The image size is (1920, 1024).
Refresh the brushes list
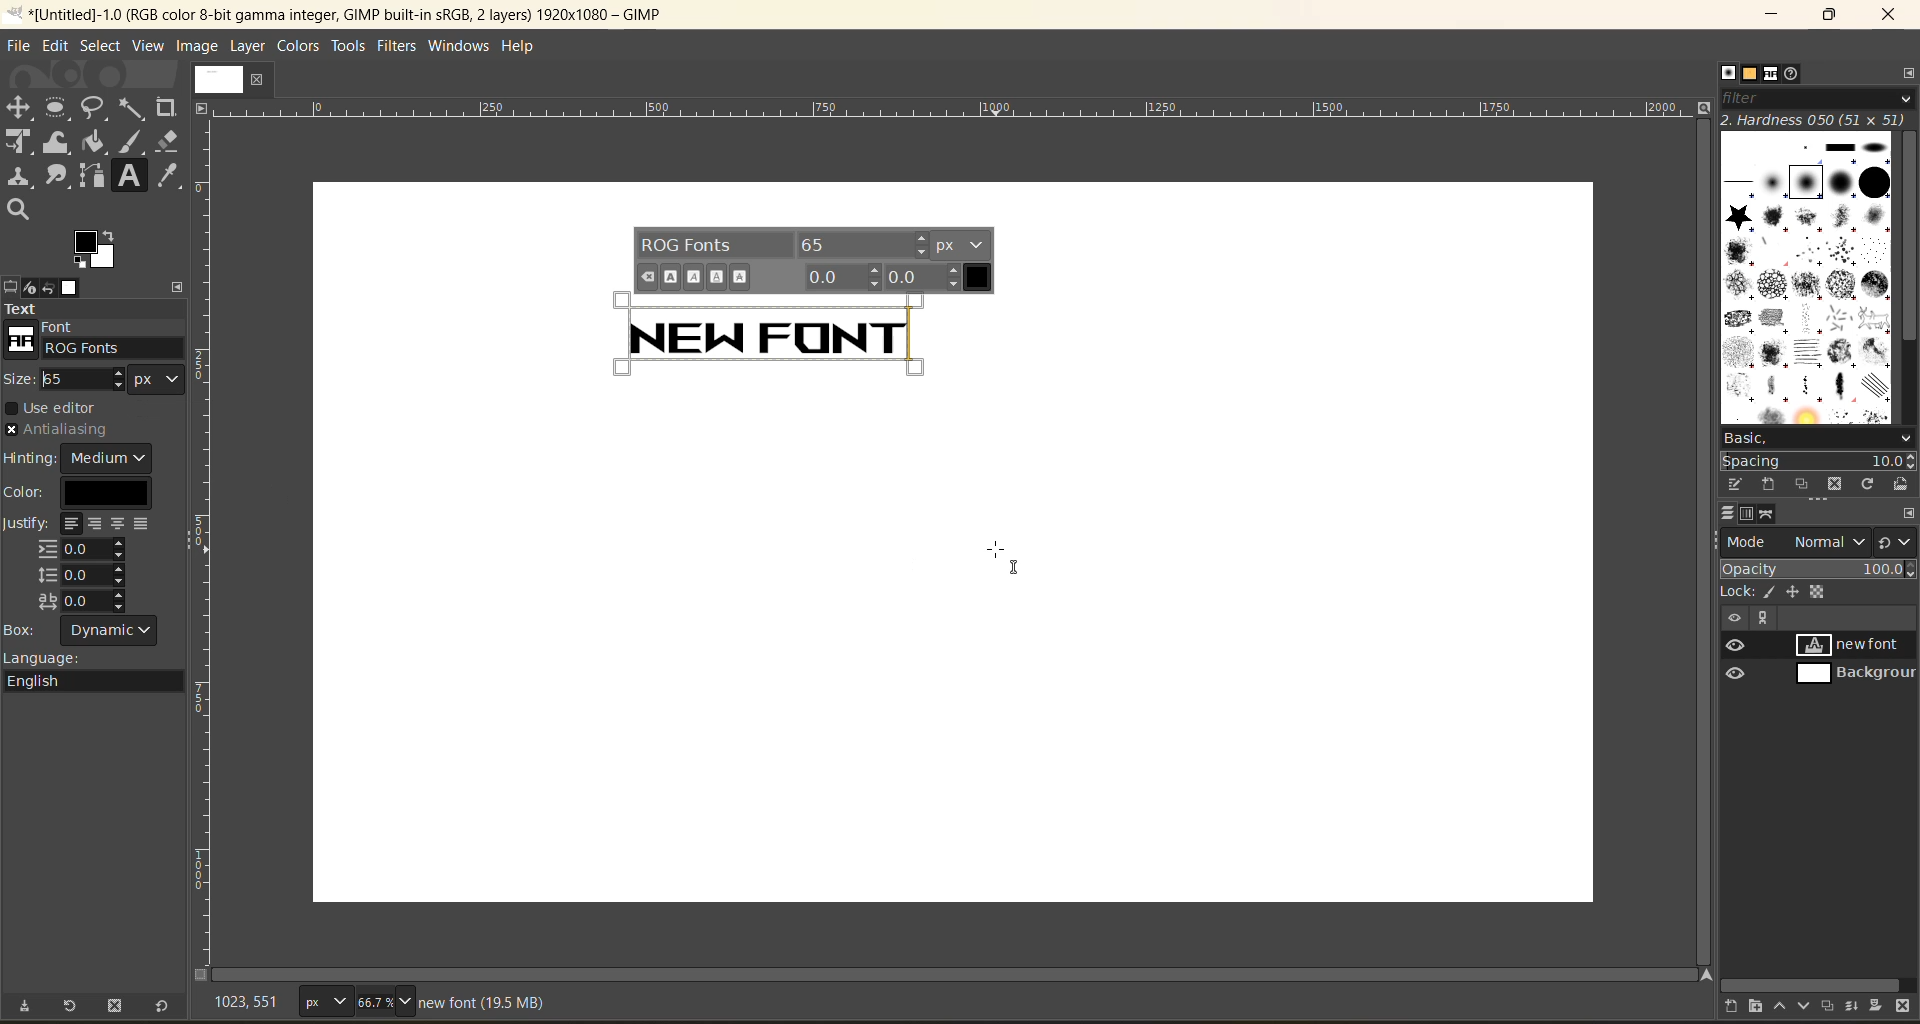[x=1869, y=486]
